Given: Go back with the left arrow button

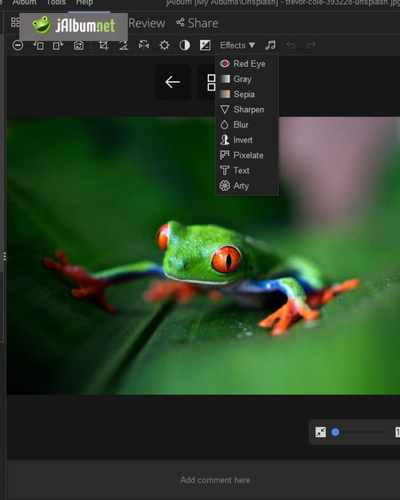Looking at the screenshot, I should click(173, 82).
